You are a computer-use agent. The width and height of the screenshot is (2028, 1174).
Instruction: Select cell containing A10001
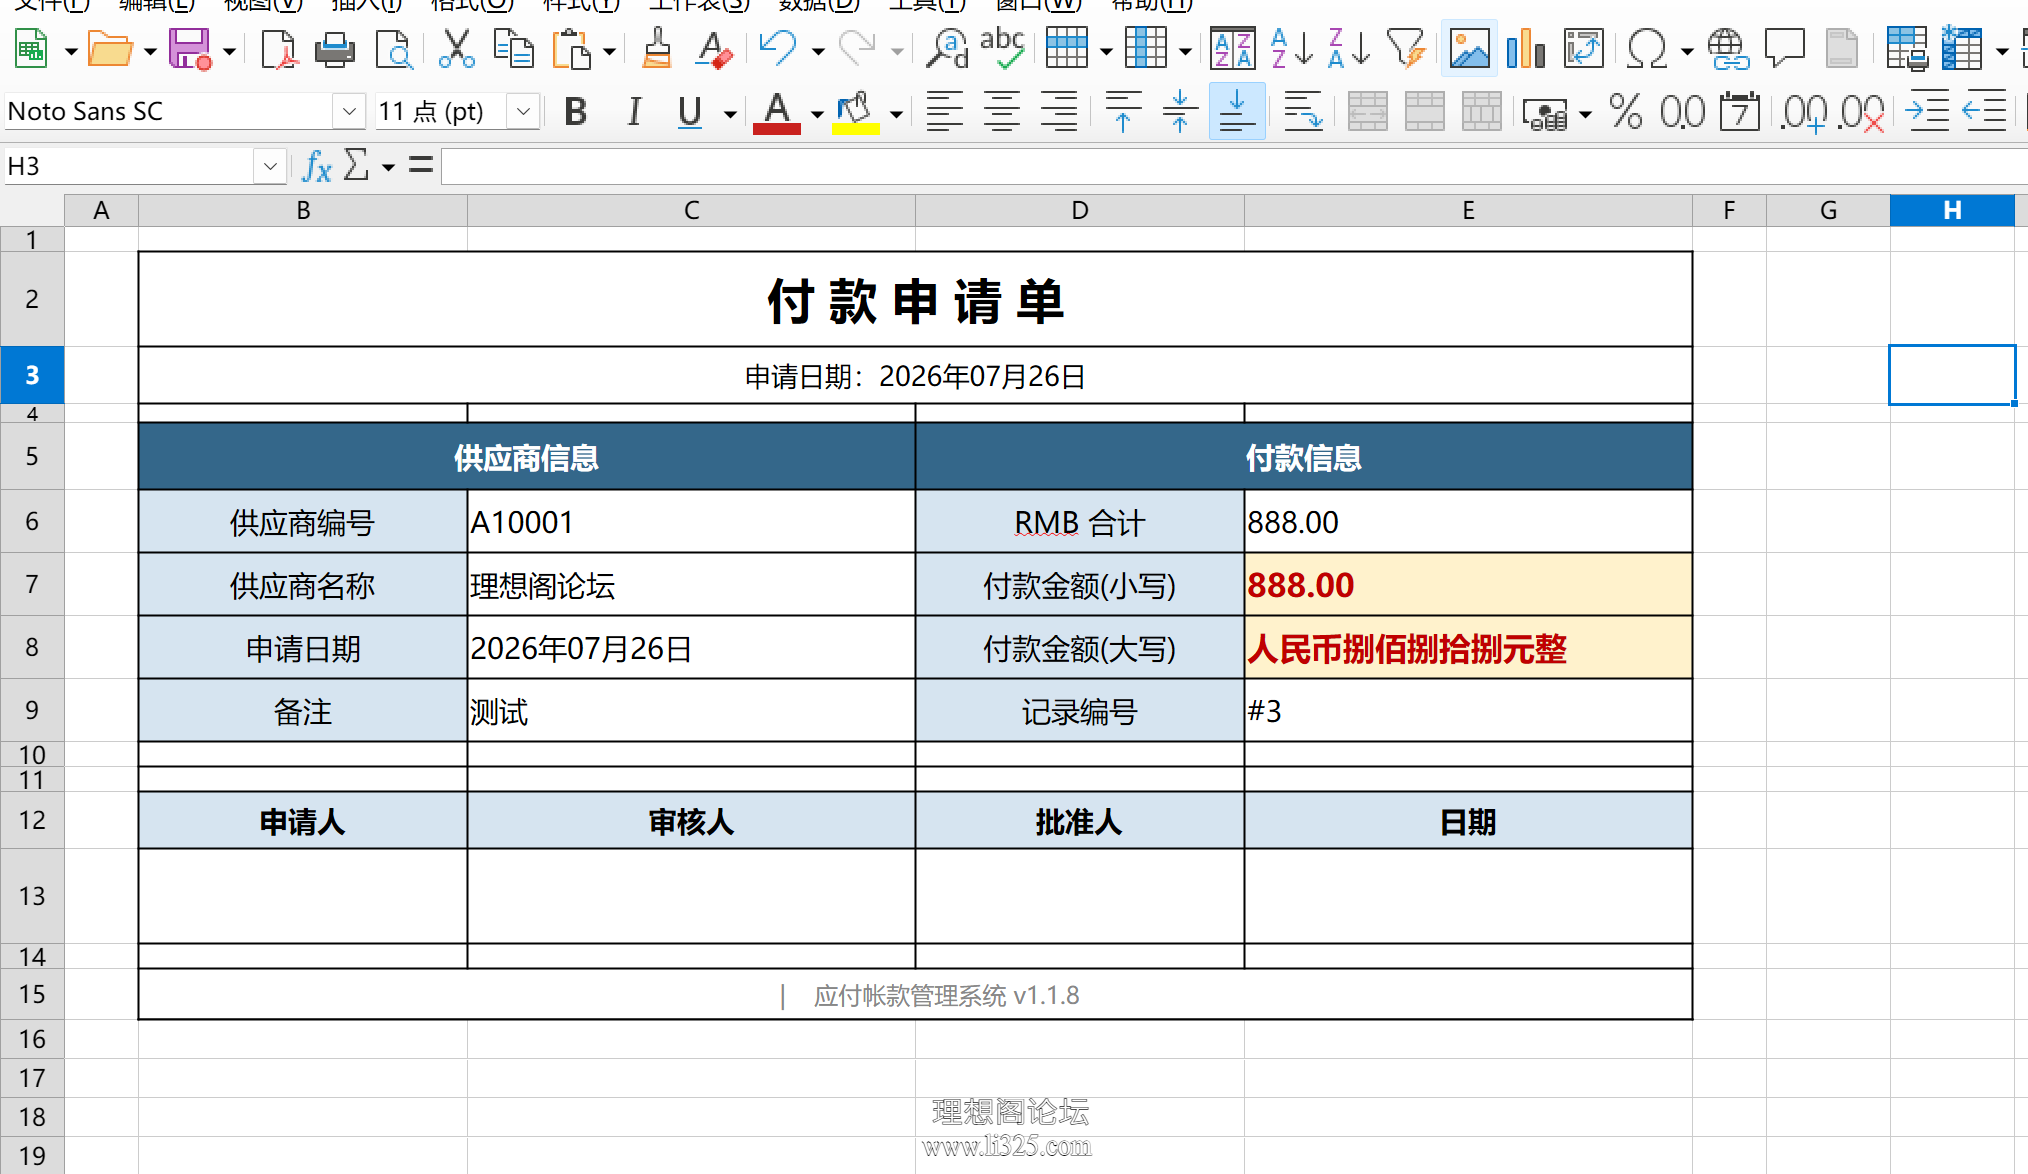[691, 522]
